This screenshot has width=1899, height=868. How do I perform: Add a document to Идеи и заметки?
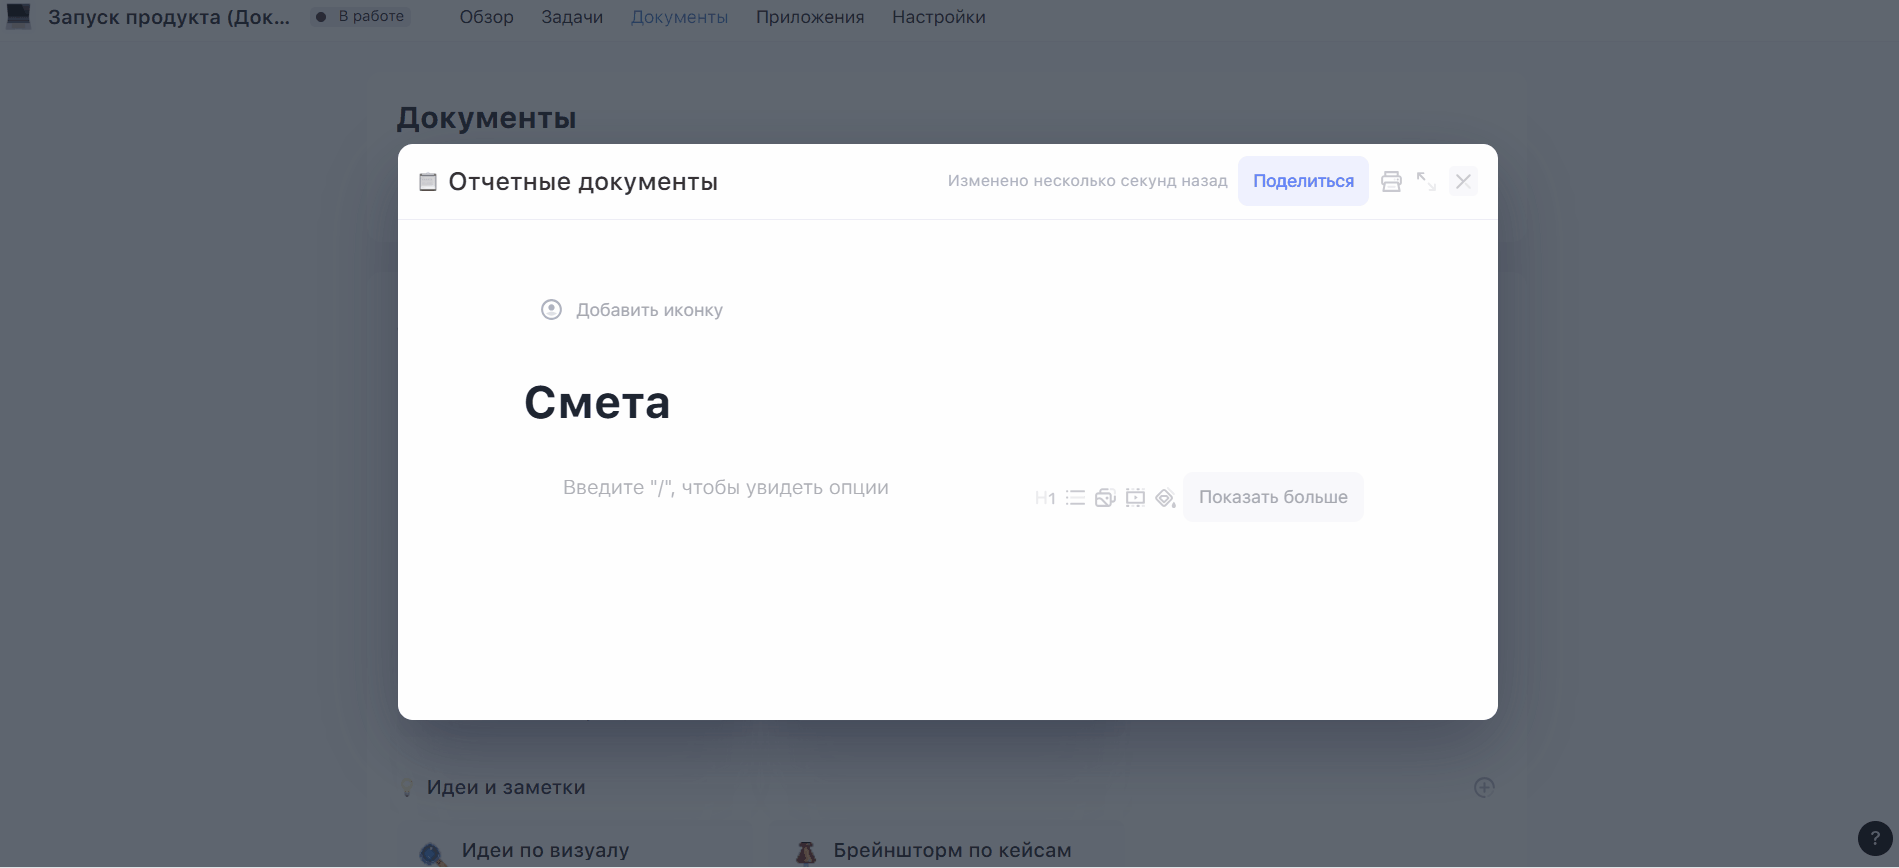[1484, 788]
